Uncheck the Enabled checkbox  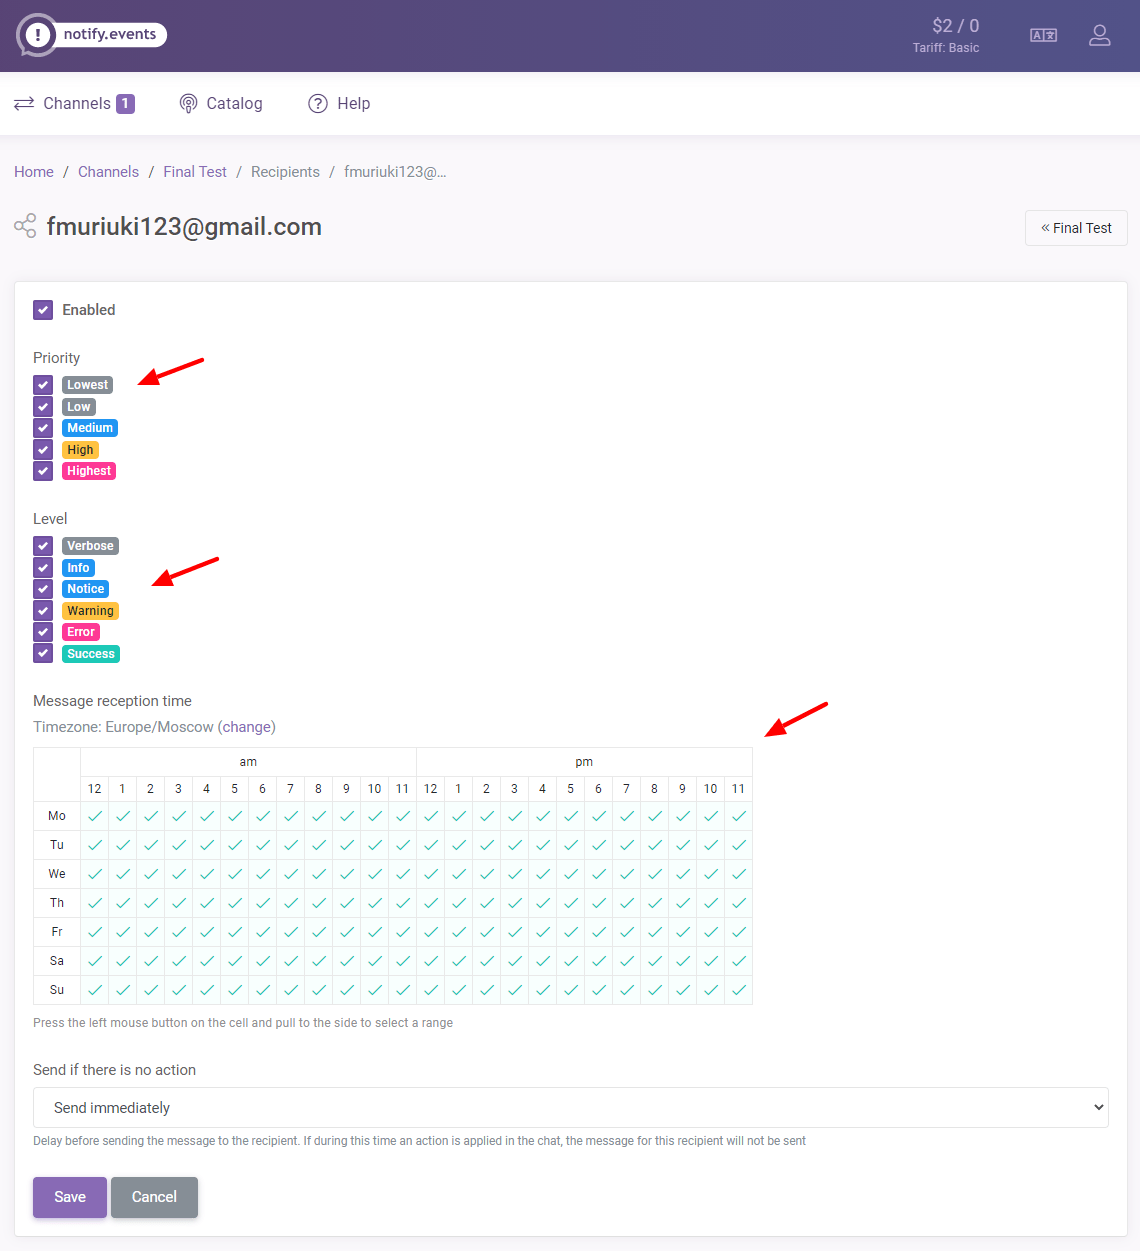(x=43, y=310)
